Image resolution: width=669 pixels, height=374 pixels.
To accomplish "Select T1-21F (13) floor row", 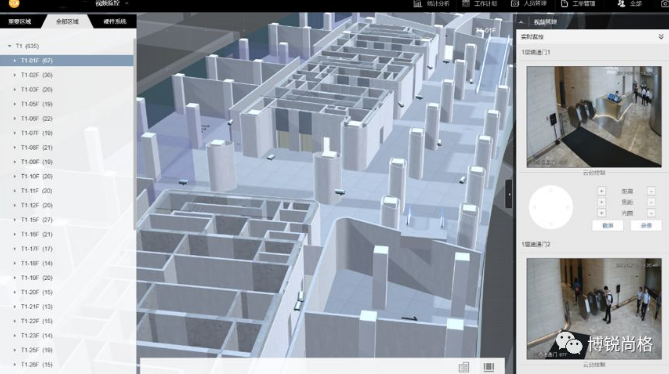I will pyautogui.click(x=67, y=307).
